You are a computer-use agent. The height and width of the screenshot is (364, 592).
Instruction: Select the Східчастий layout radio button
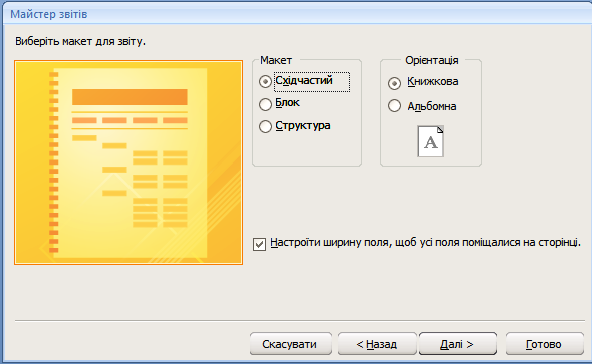click(265, 82)
